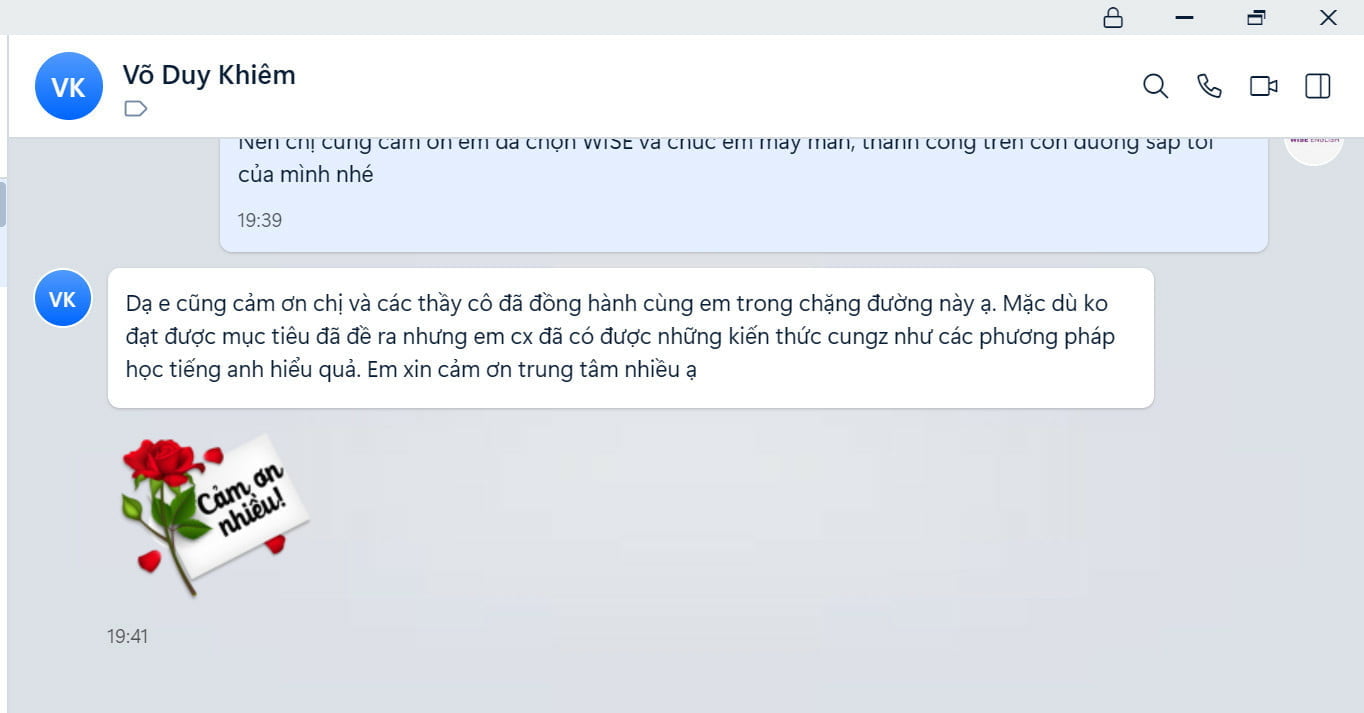Open the message search magnifier icon
The height and width of the screenshot is (713, 1364).
1155,86
